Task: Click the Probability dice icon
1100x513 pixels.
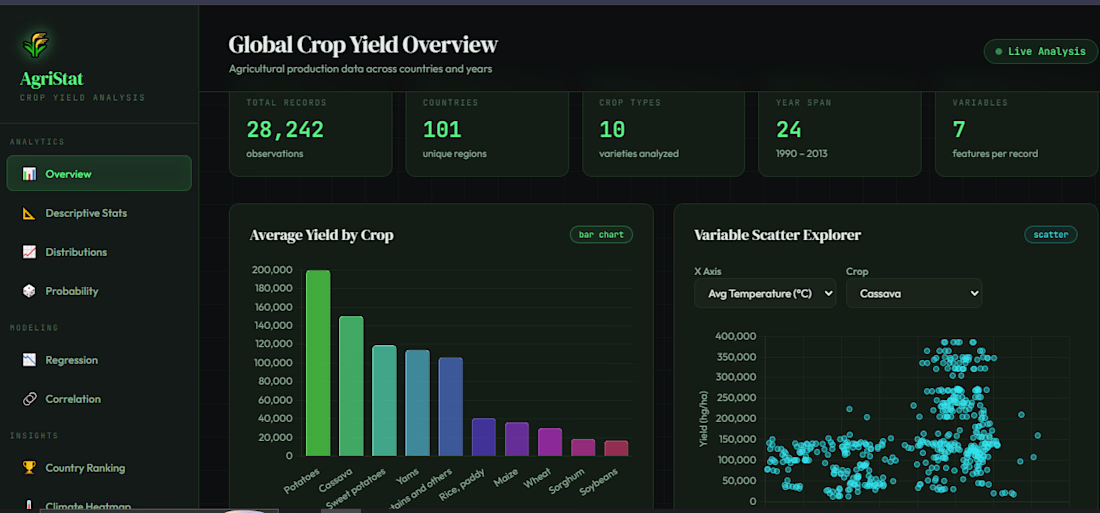Action: pyautogui.click(x=29, y=291)
